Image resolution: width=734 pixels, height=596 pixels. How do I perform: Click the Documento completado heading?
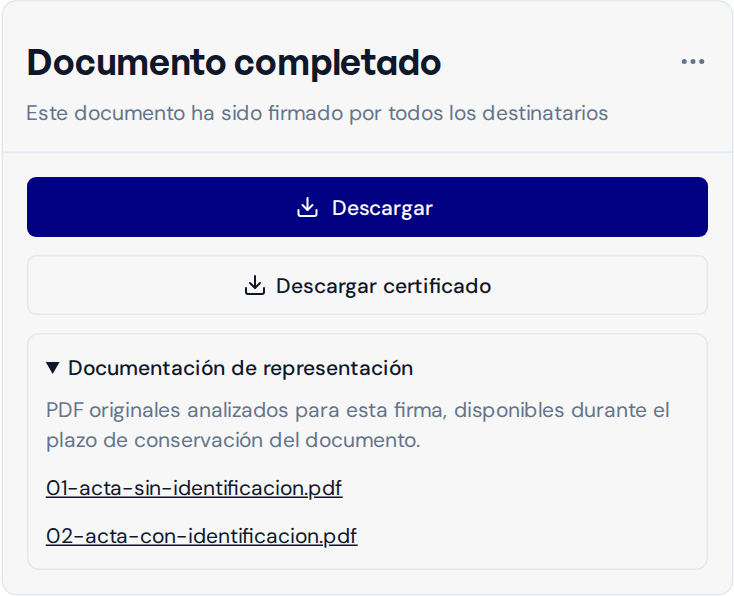click(x=234, y=63)
